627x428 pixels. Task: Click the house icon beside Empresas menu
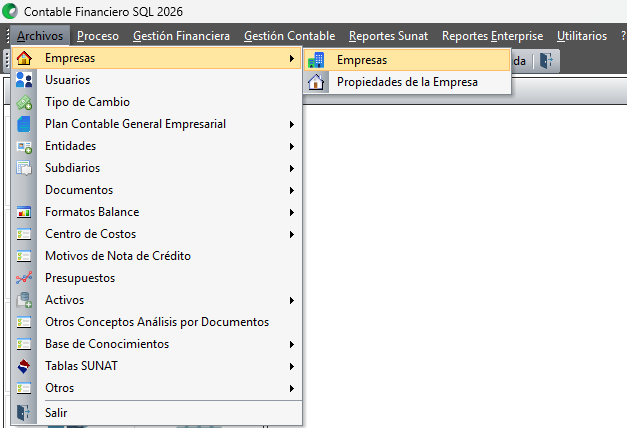click(x=24, y=58)
